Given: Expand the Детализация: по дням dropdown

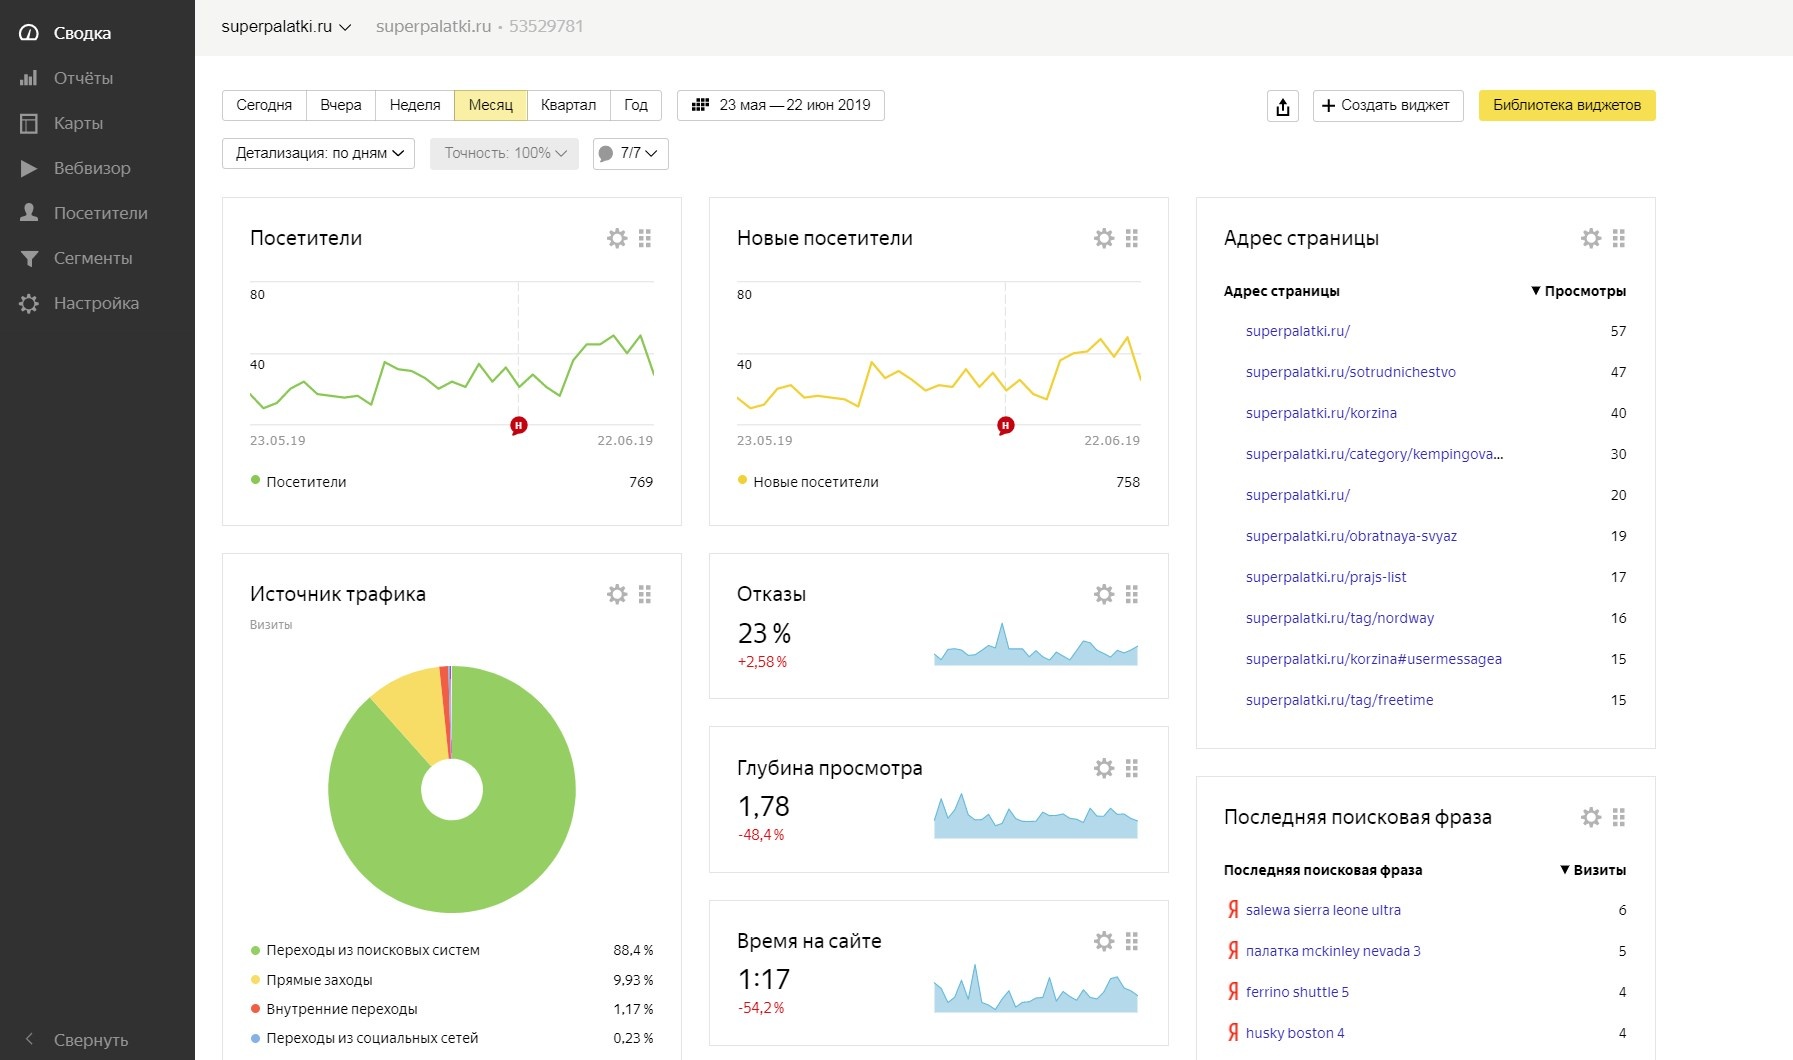Looking at the screenshot, I should (x=318, y=153).
